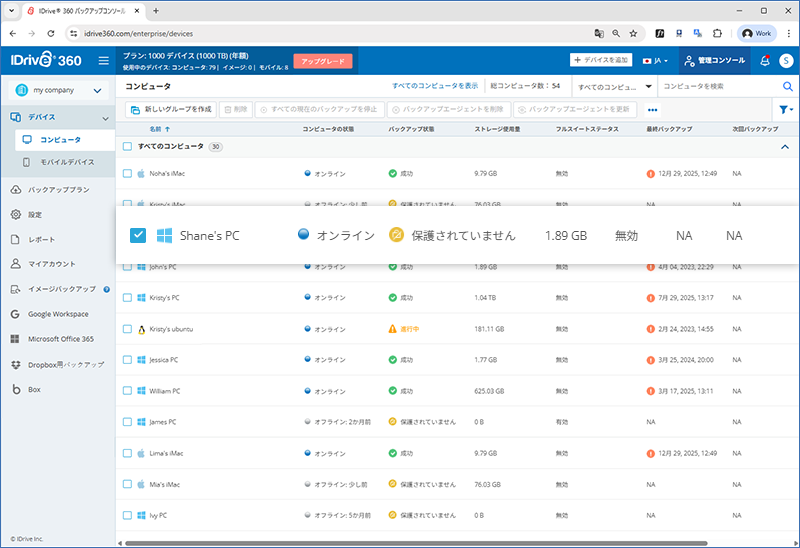The height and width of the screenshot is (548, 800).
Task: Click the アップグレード button
Action: [x=323, y=61]
